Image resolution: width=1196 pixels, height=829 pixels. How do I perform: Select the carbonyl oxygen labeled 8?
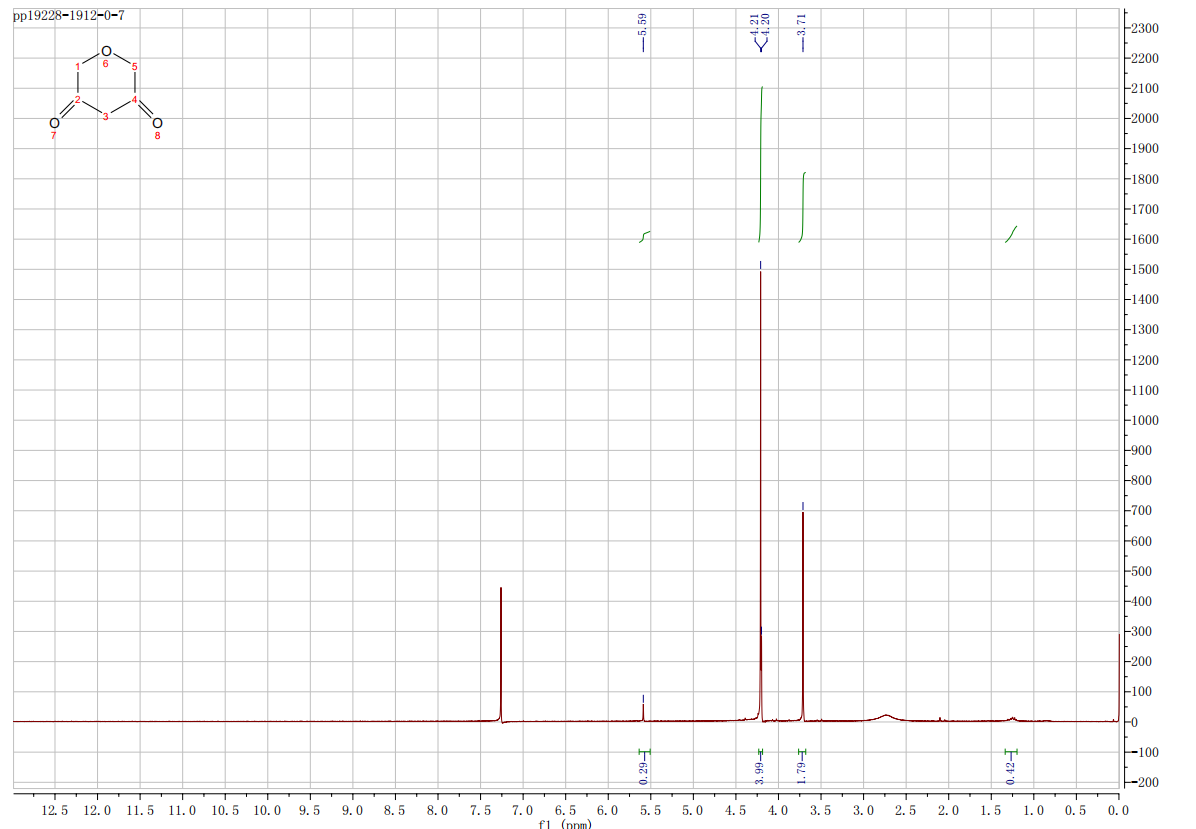[157, 123]
